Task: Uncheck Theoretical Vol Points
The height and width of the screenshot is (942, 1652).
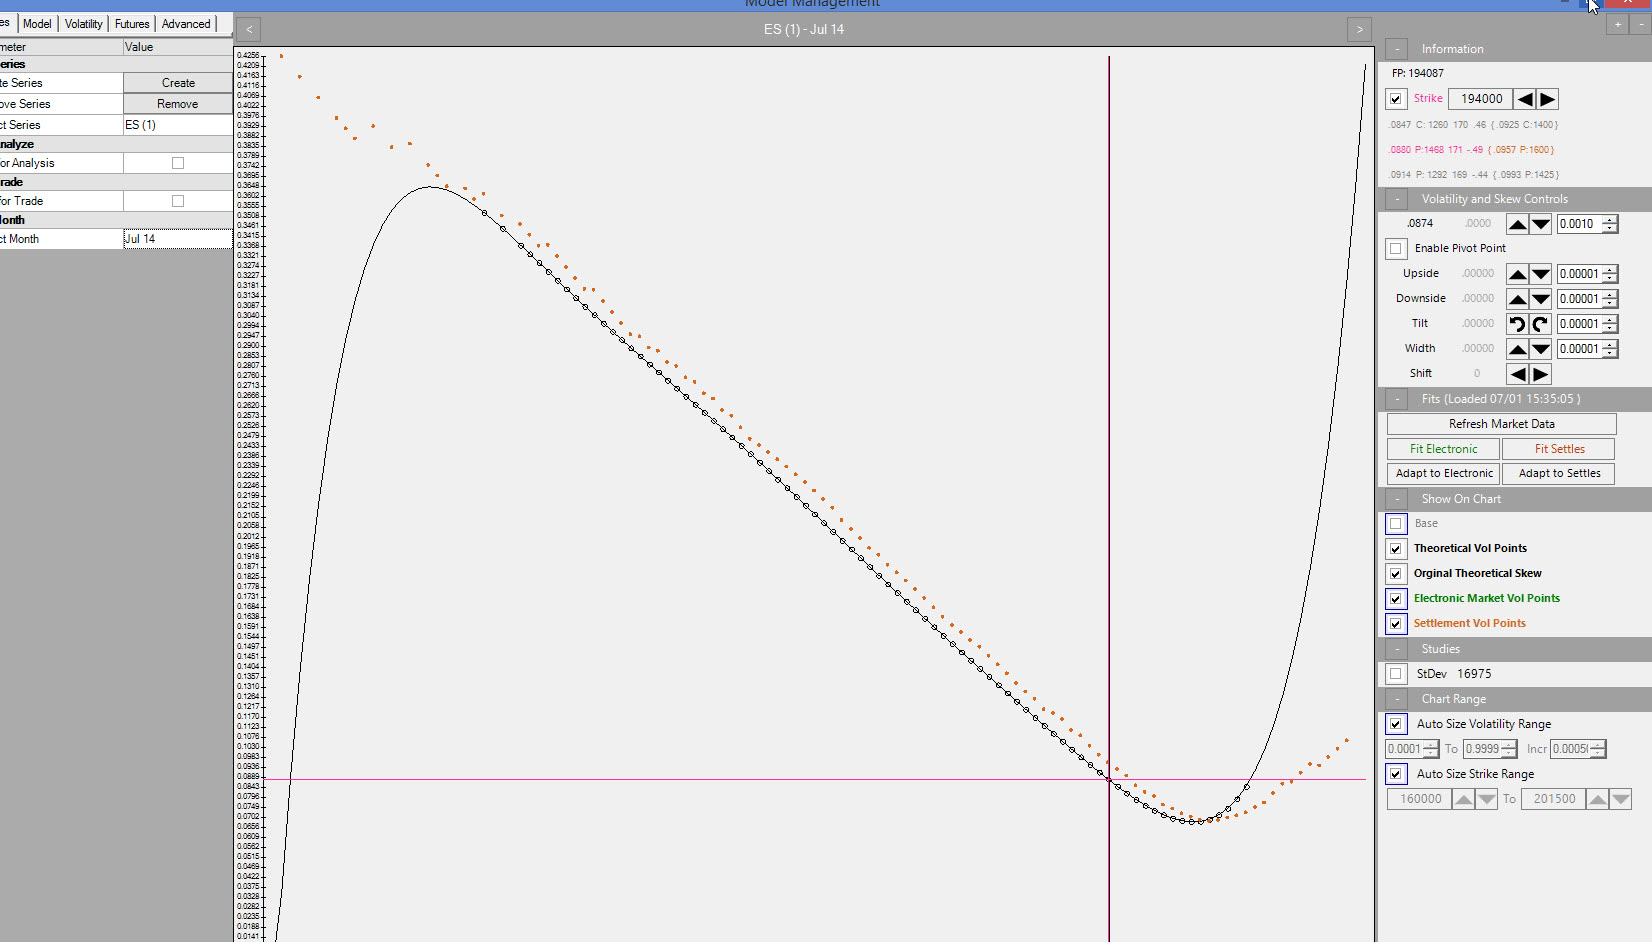Action: 1396,549
